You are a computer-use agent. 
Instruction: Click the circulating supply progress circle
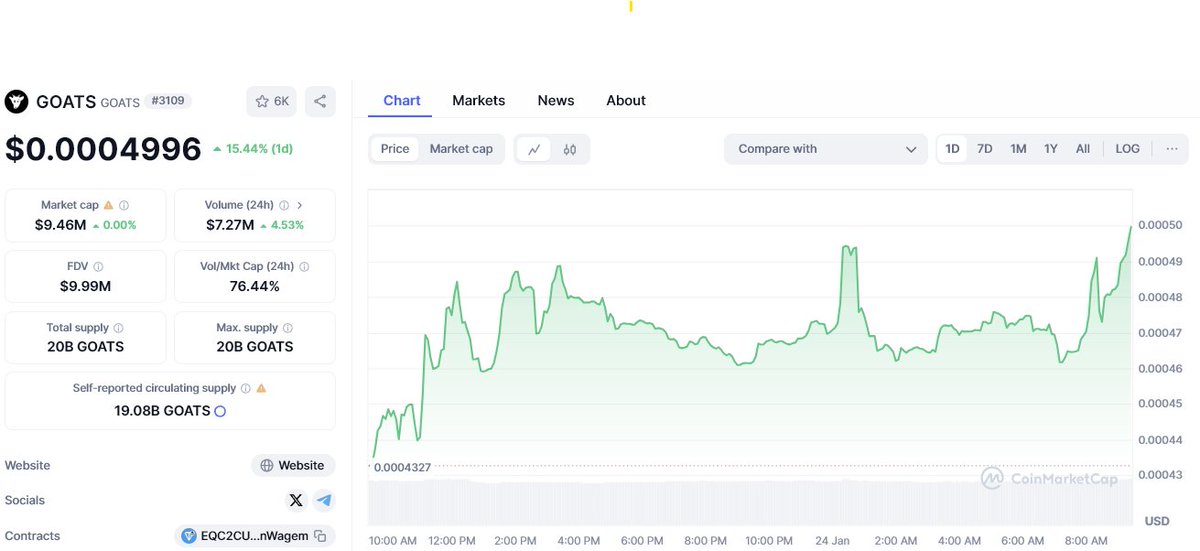[220, 411]
